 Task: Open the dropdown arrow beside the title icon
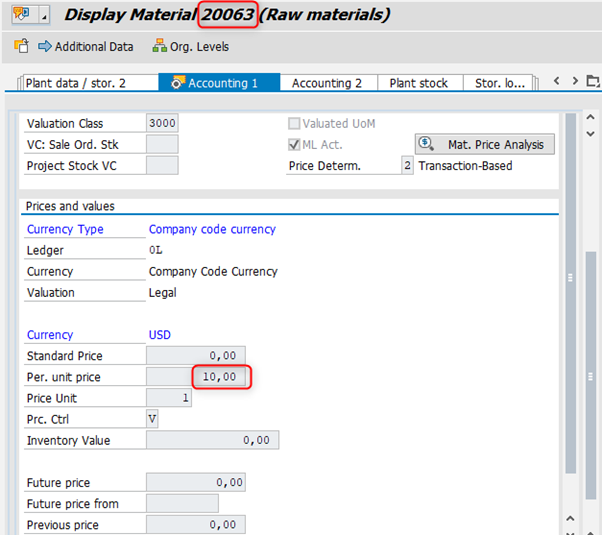click(44, 17)
